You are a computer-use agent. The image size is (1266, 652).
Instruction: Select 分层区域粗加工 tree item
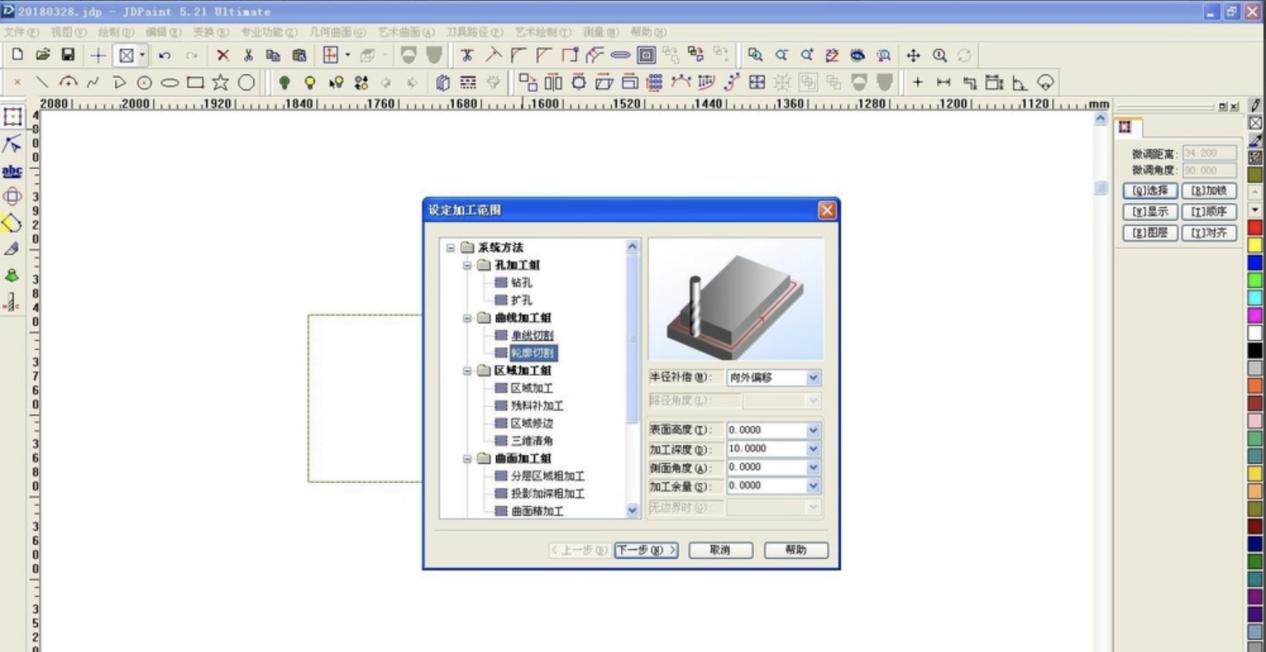click(x=548, y=476)
